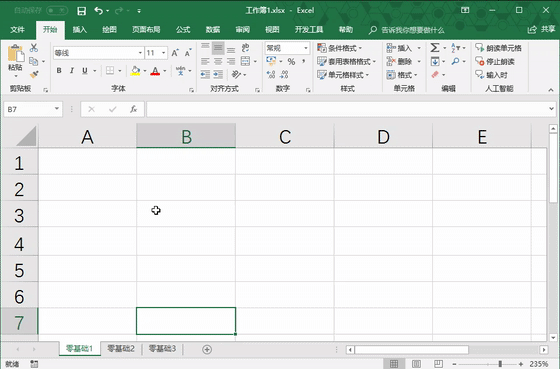Increase font size with larger A icon
Viewport: 560px width, 369px height.
[175, 53]
